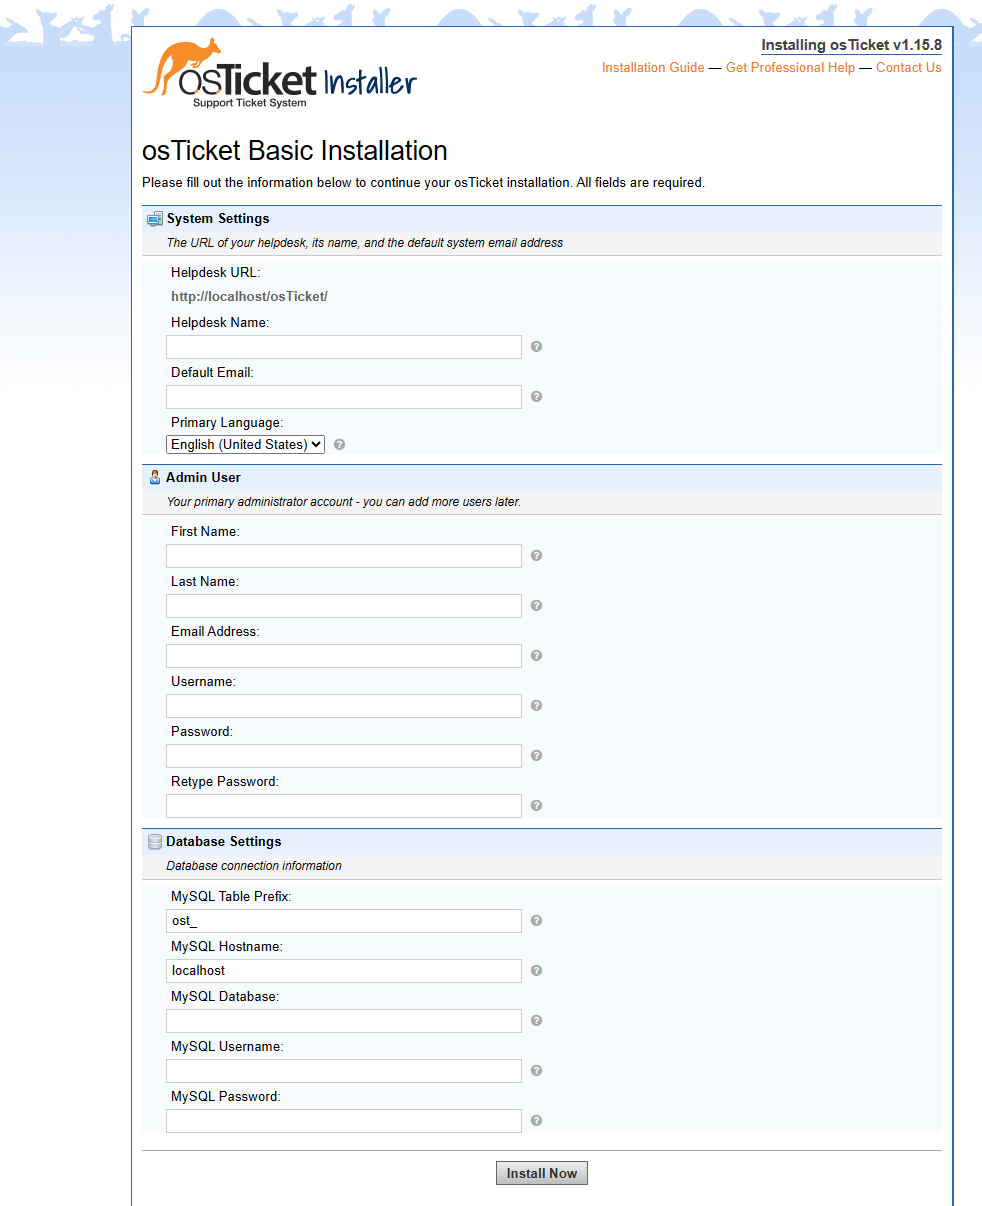Click the help icon beside Default Email
Image resolution: width=982 pixels, height=1206 pixels.
click(536, 396)
